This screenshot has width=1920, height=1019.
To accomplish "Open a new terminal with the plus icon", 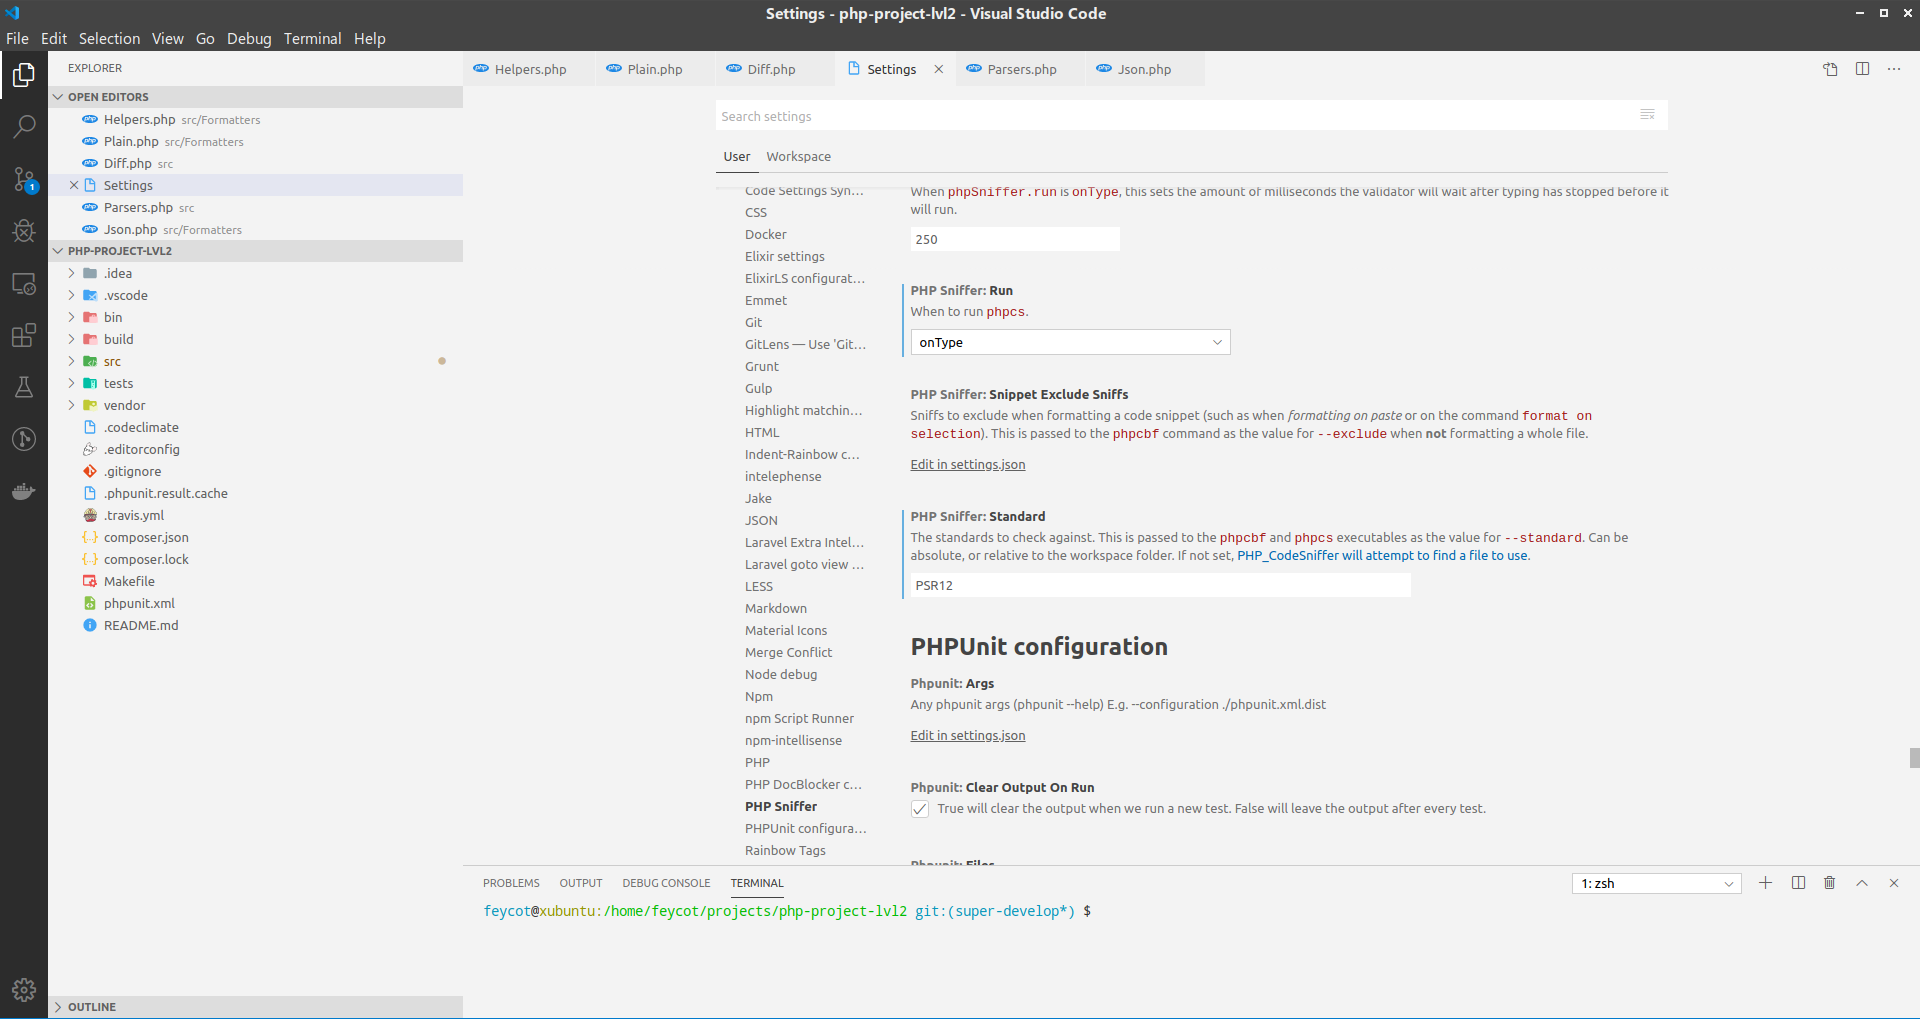I will coord(1765,883).
